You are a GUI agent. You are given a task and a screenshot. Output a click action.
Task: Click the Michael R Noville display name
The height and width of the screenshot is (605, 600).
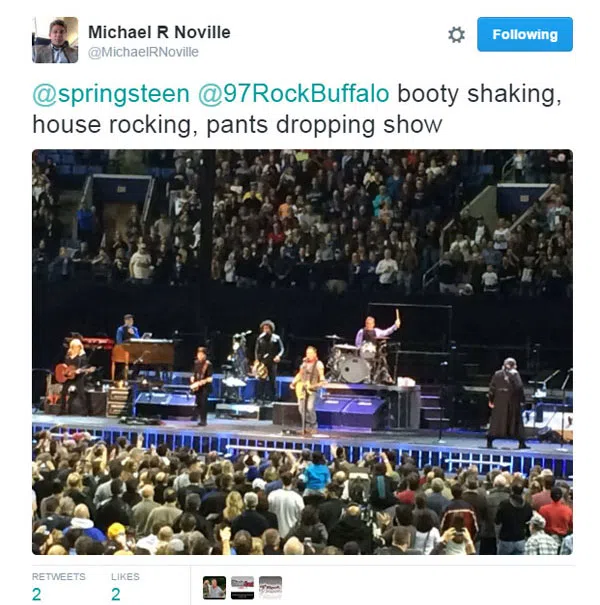(159, 32)
